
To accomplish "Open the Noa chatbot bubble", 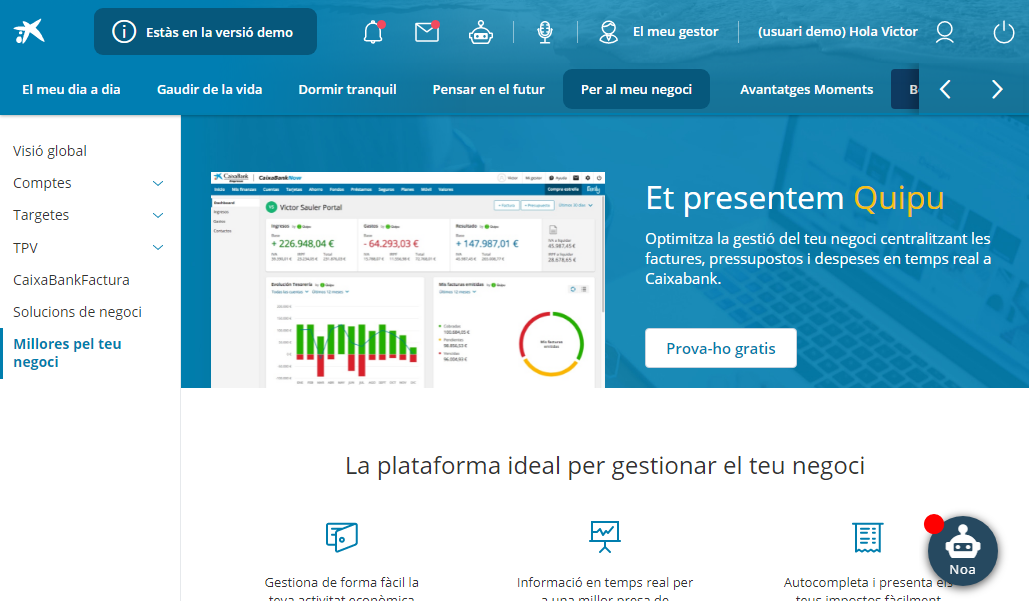I will pyautogui.click(x=962, y=550).
